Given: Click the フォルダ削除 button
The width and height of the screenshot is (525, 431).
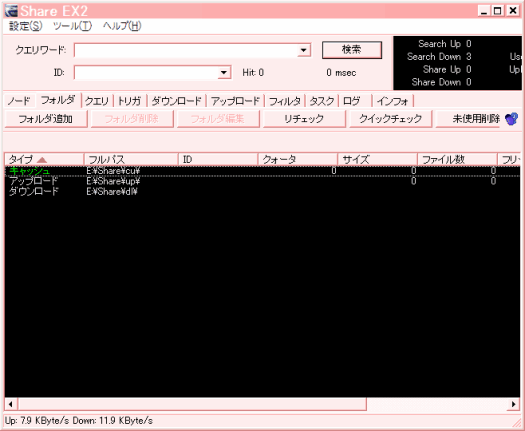Looking at the screenshot, I should pyautogui.click(x=132, y=119).
